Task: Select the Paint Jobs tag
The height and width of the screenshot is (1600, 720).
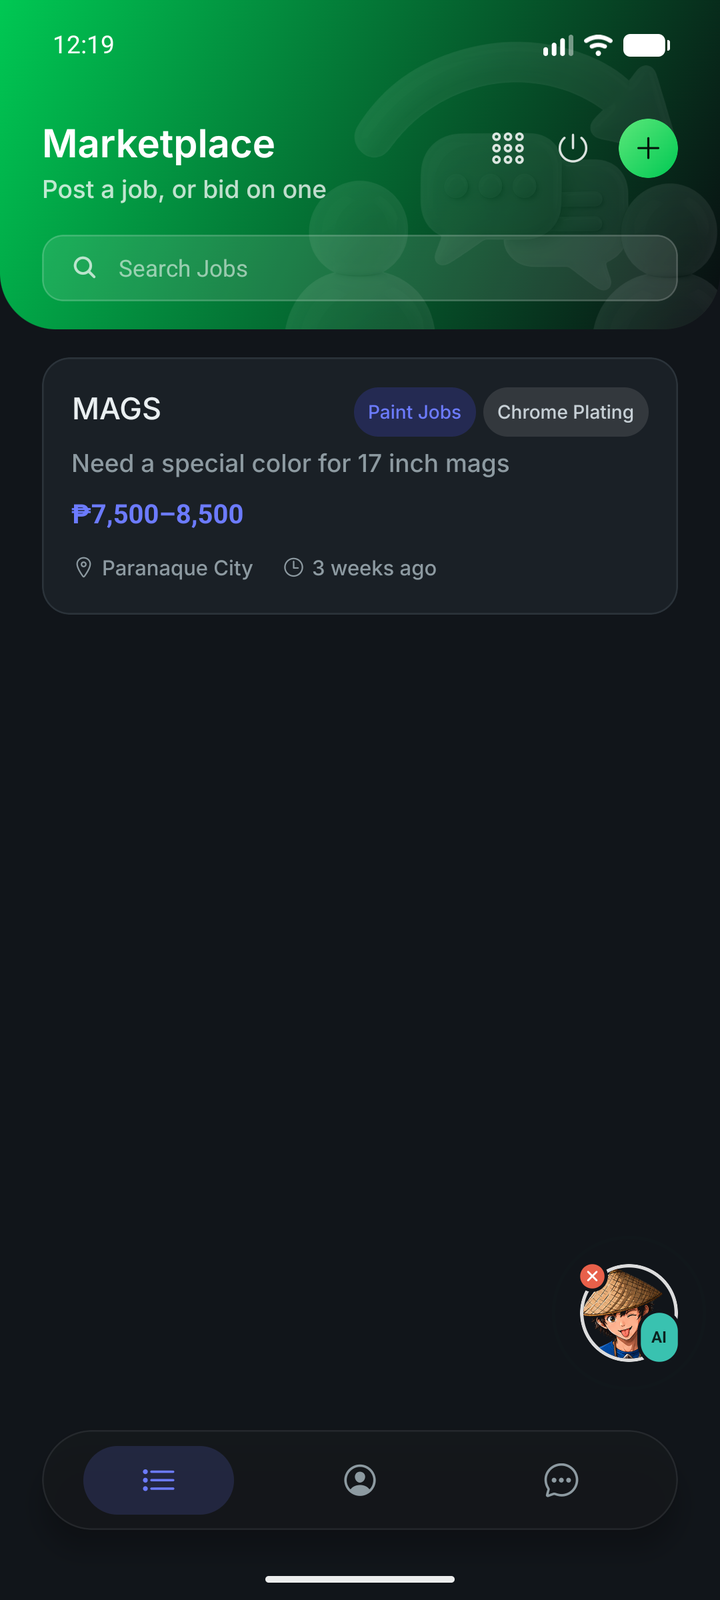Action: point(414,412)
